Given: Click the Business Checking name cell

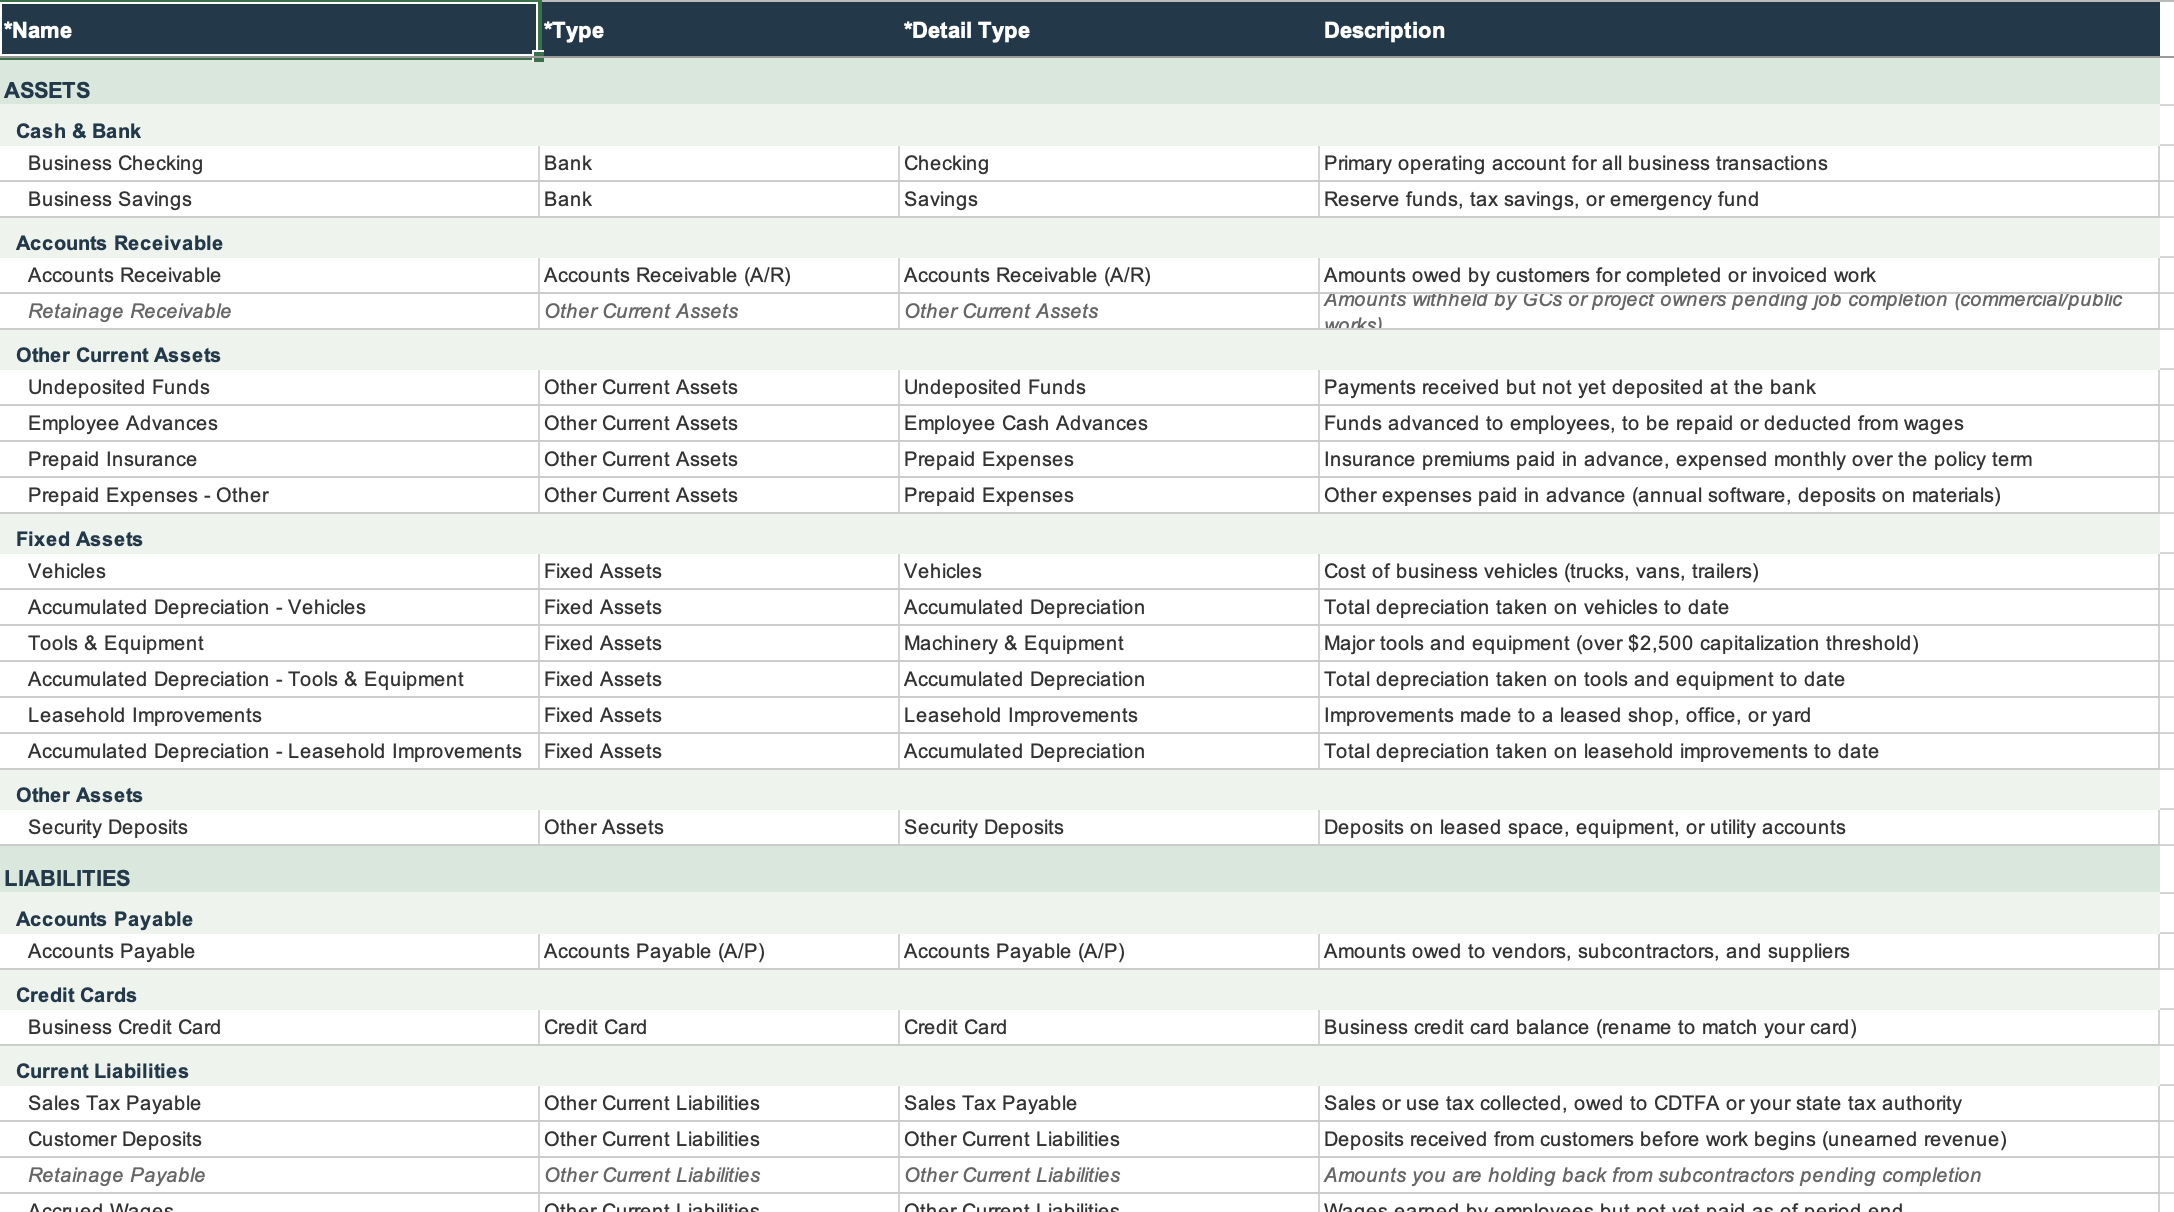Looking at the screenshot, I should [269, 163].
